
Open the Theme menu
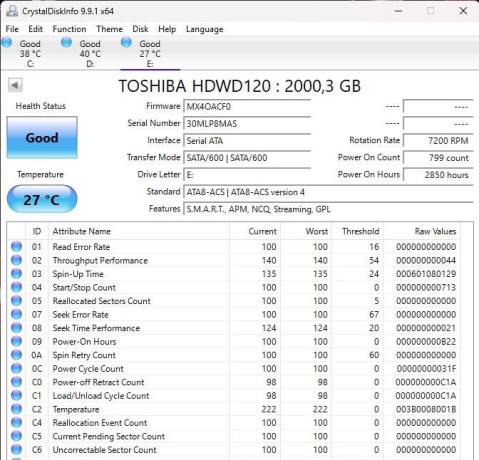point(109,29)
